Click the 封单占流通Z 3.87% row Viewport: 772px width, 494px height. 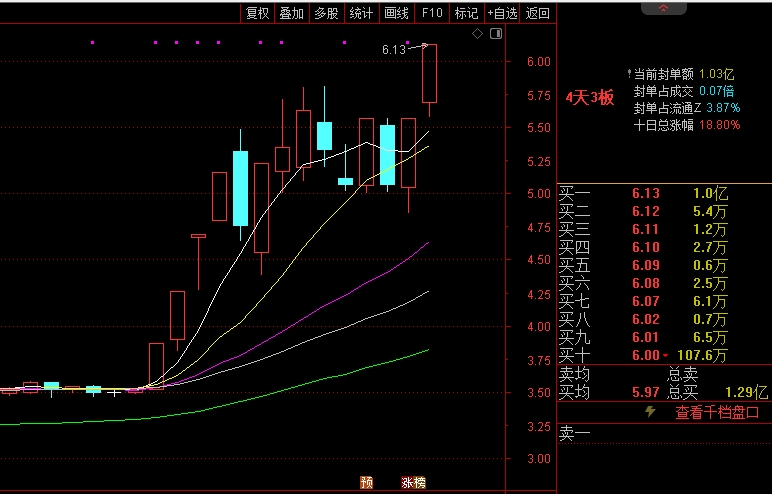point(686,108)
